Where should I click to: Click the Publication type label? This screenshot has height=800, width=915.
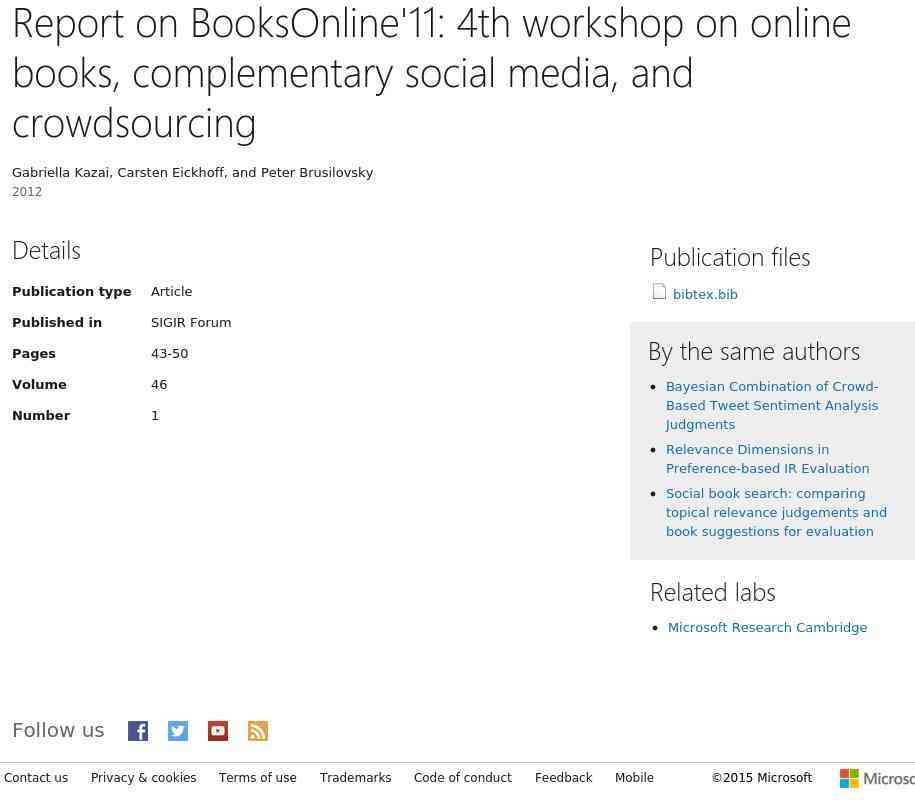click(72, 292)
